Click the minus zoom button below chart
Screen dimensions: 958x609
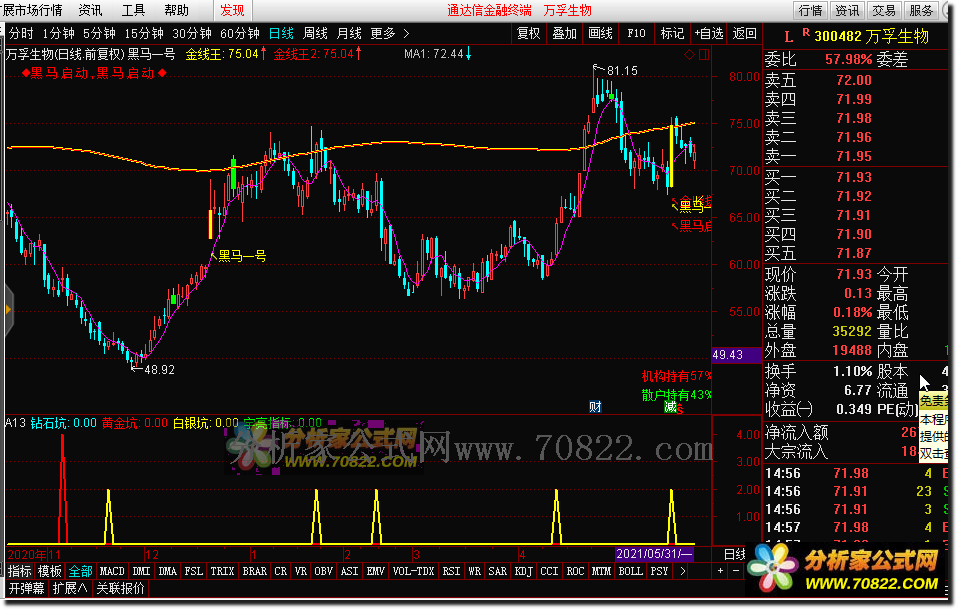coord(736,571)
